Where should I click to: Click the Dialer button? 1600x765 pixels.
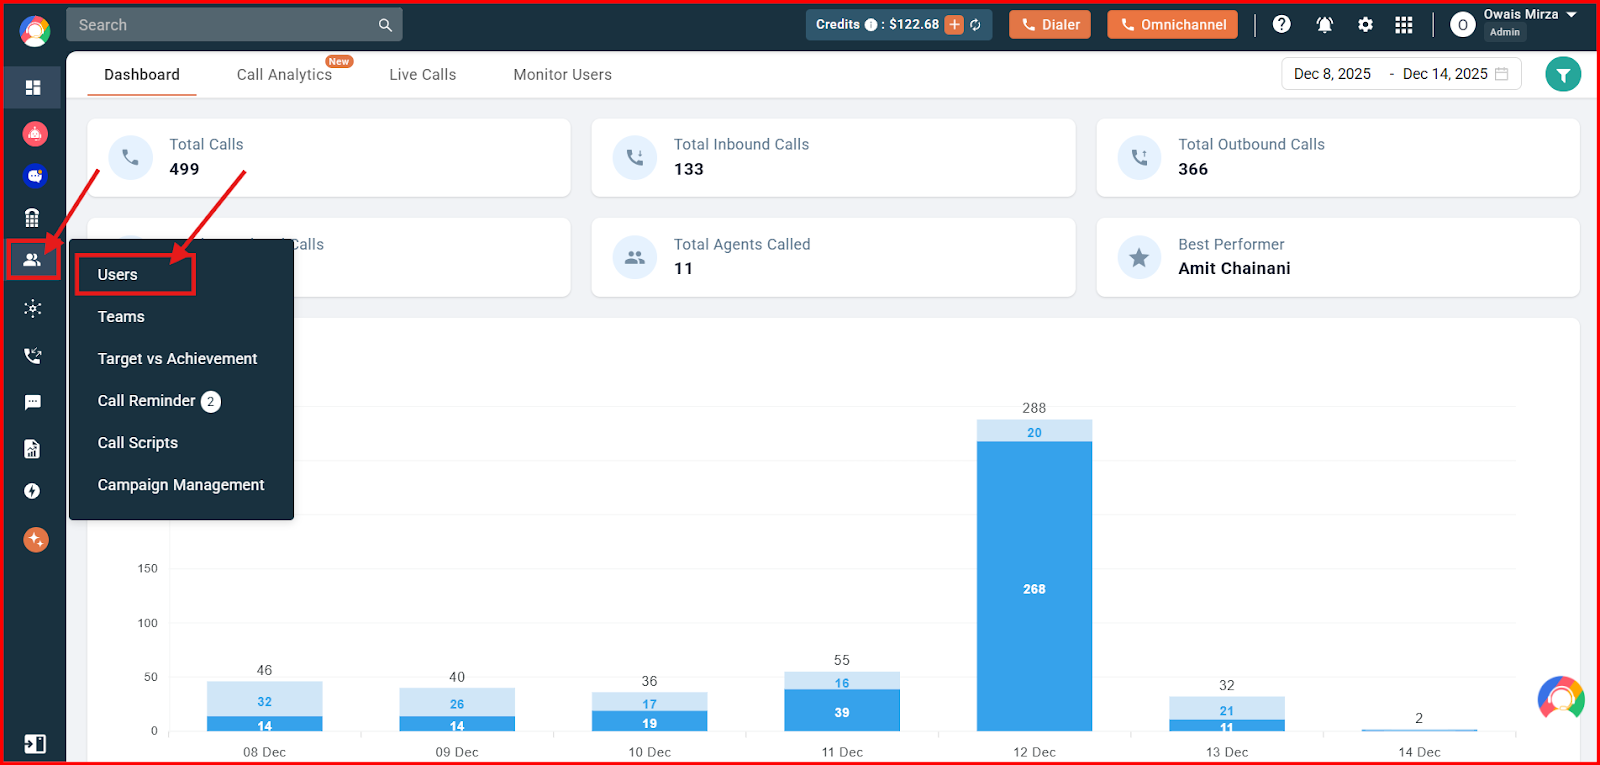tap(1050, 25)
